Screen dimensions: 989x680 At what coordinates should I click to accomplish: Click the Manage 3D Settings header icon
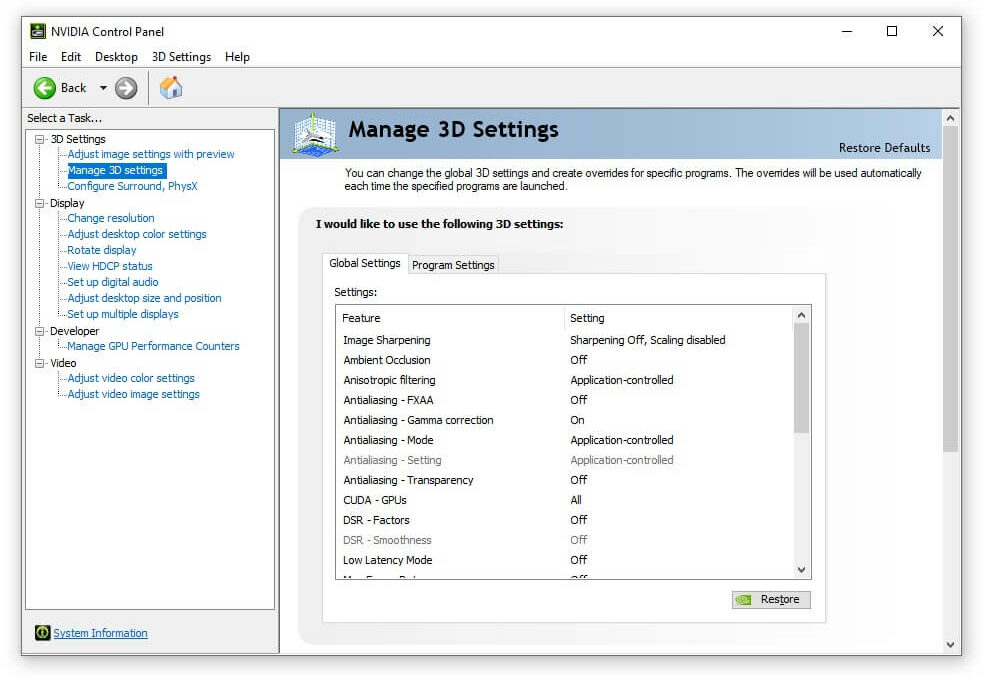315,134
